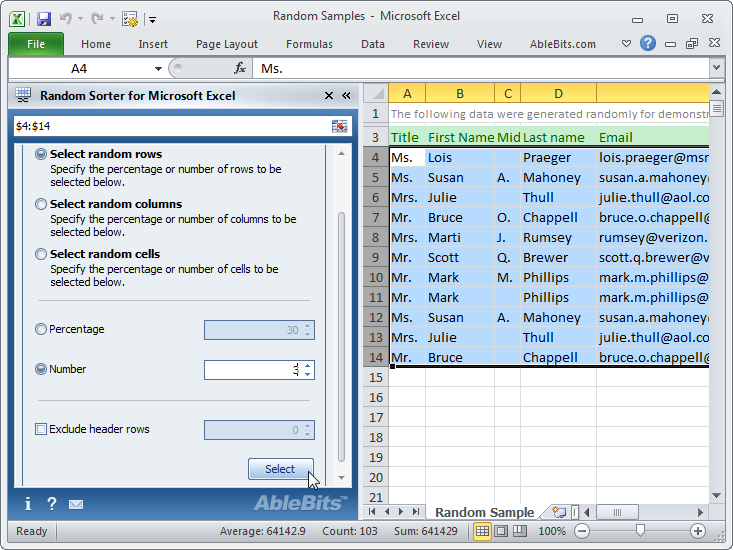The image size is (733, 550).
Task: Choose the Select random cells option
Action: 41,254
